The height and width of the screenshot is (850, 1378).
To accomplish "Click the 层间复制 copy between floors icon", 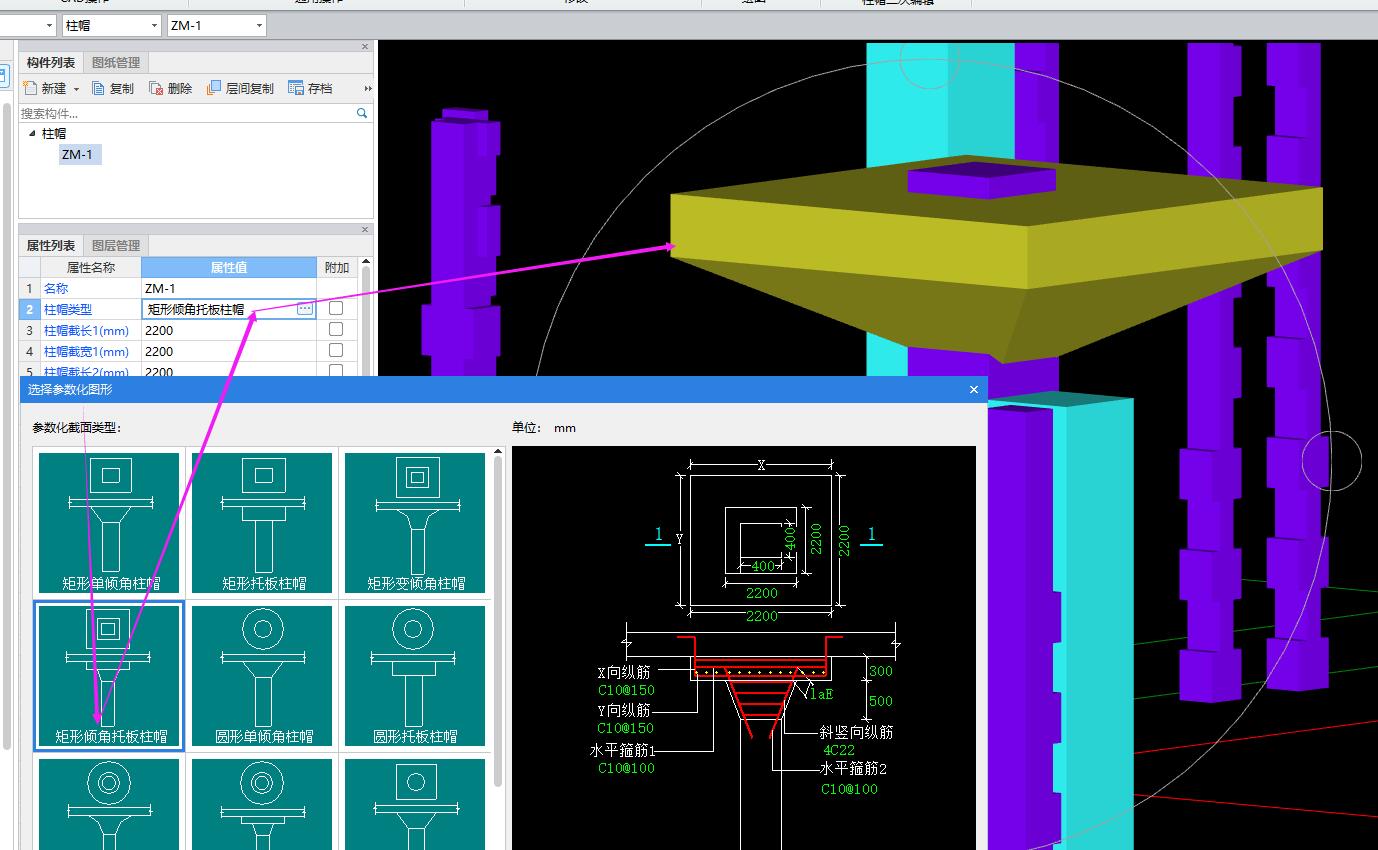I will [214, 88].
